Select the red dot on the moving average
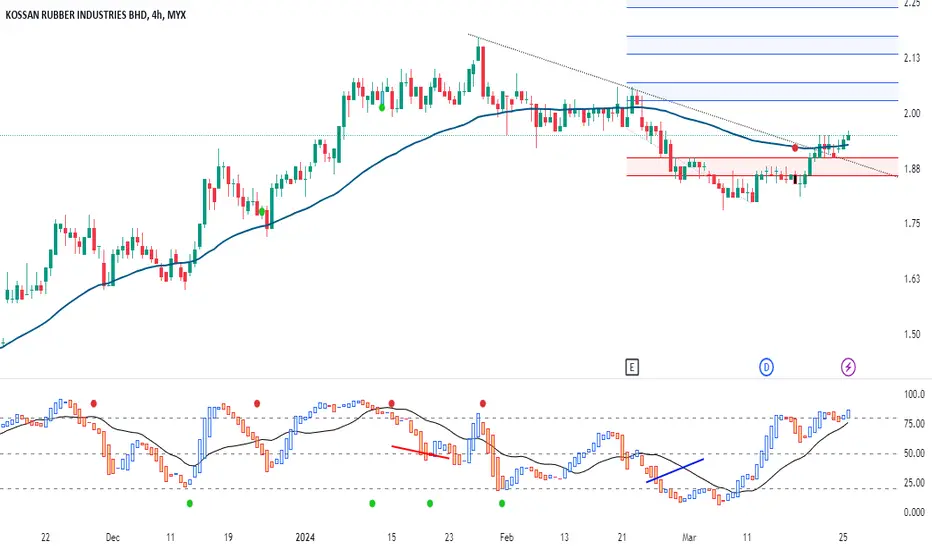This screenshot has width=932, height=550. (x=795, y=147)
